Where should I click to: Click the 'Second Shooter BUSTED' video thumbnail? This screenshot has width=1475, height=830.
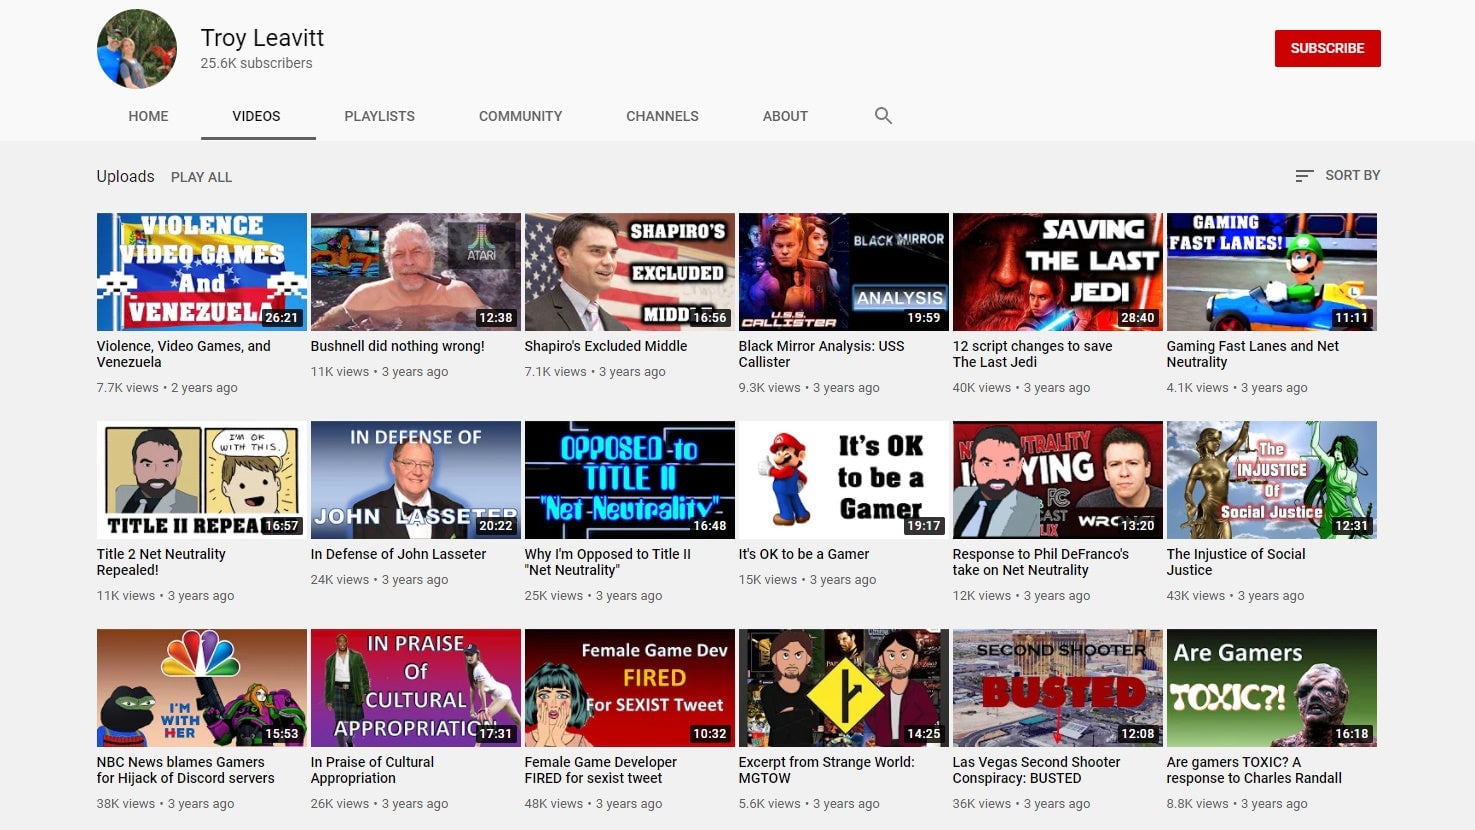(x=1057, y=687)
